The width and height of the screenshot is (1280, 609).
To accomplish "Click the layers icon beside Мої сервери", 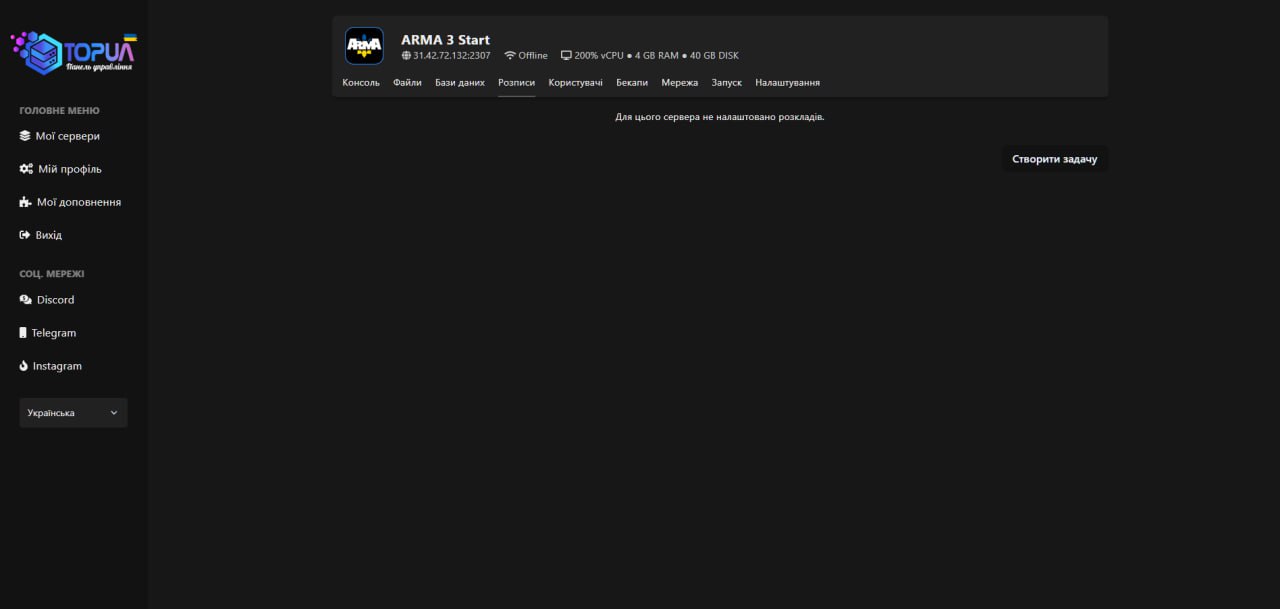I will (25, 136).
